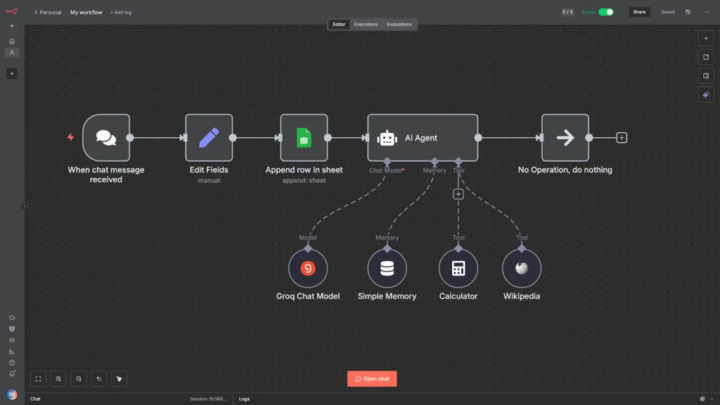The width and height of the screenshot is (720, 405).
Task: Open the workflow more options menu
Action: point(706,12)
